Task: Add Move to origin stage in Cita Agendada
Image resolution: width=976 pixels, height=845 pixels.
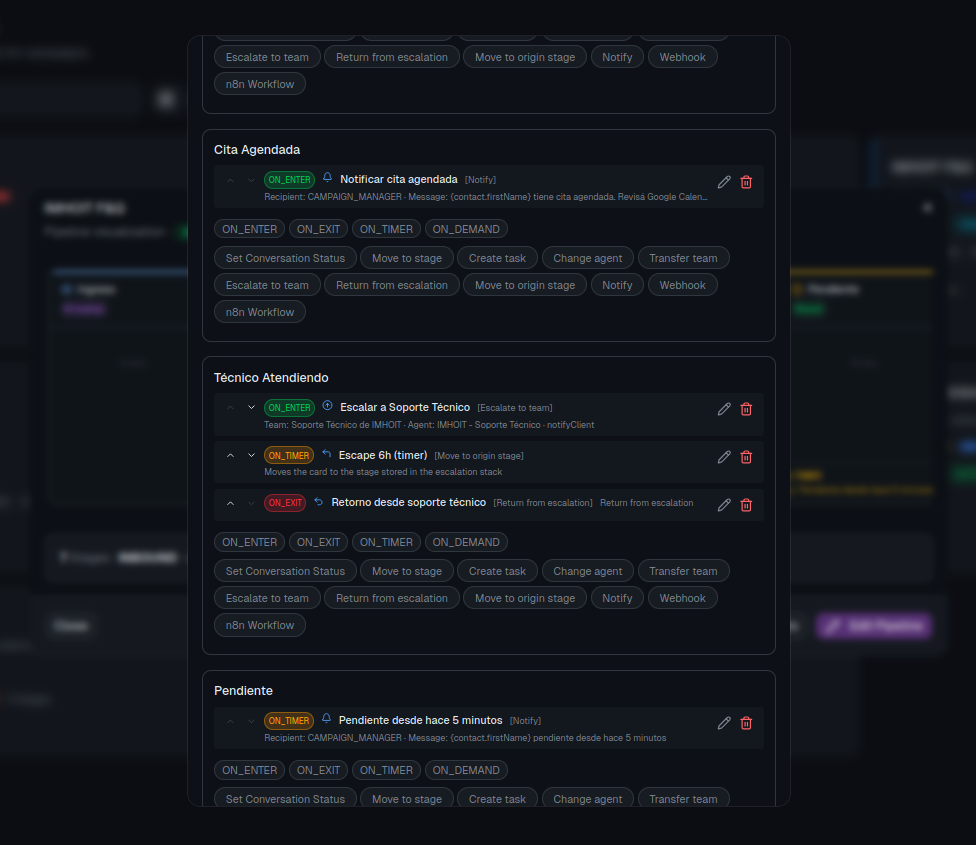Action: pos(525,285)
